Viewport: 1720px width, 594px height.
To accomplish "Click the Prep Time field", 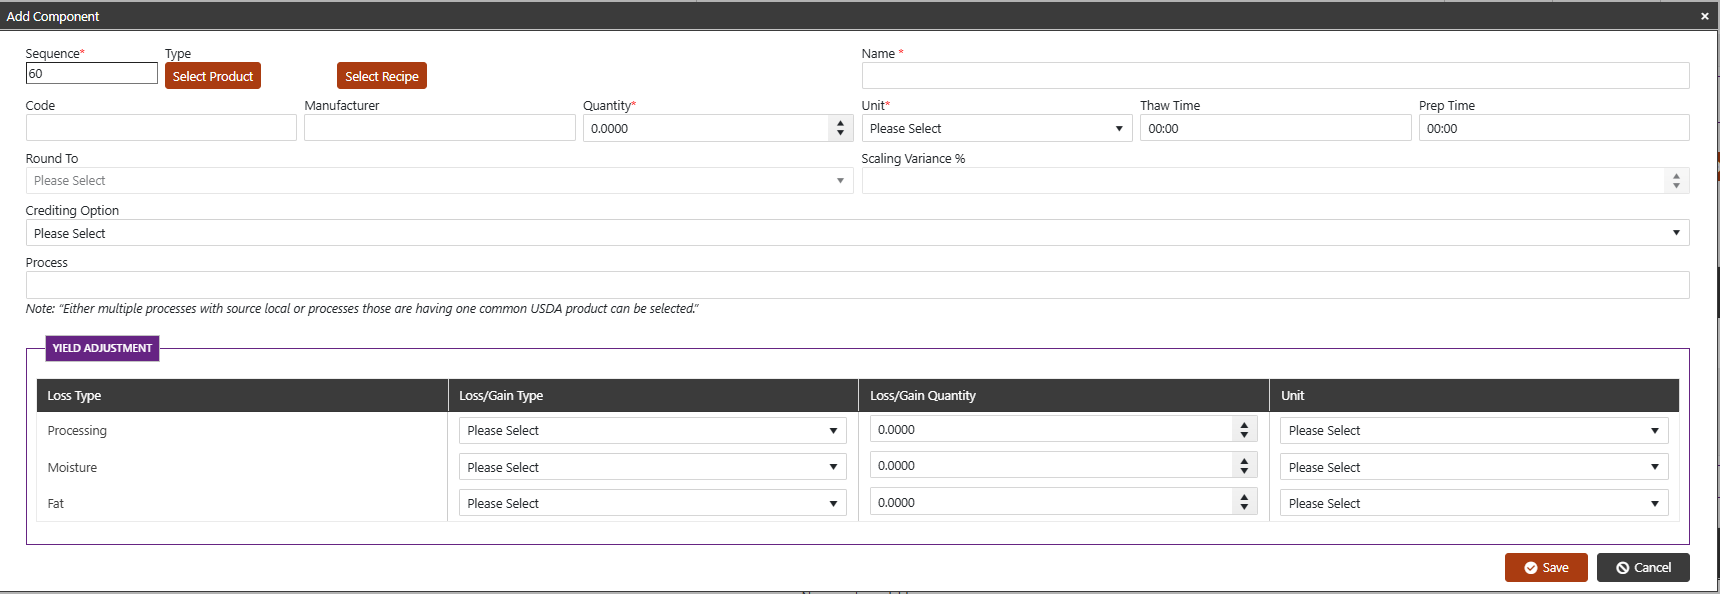I will pyautogui.click(x=1554, y=128).
